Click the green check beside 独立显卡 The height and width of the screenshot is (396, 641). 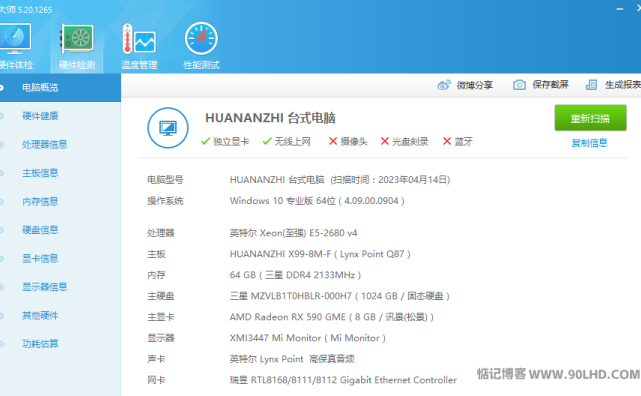point(206,141)
